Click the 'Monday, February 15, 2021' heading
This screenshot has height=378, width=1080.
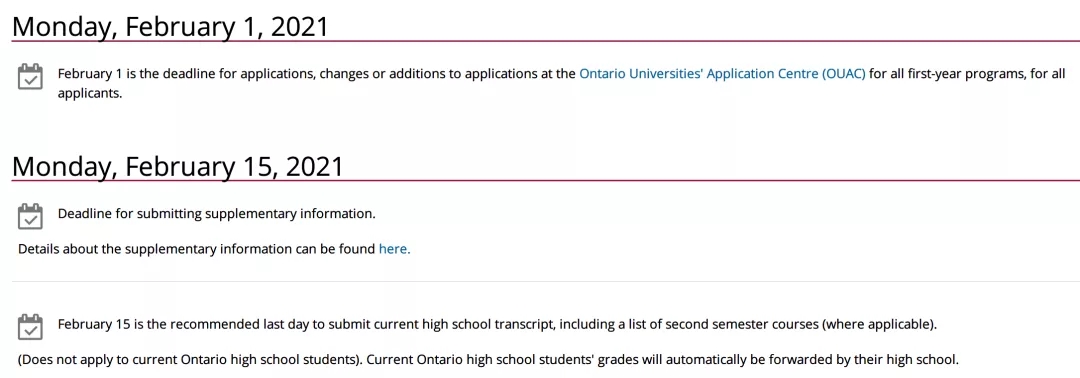tap(178, 167)
